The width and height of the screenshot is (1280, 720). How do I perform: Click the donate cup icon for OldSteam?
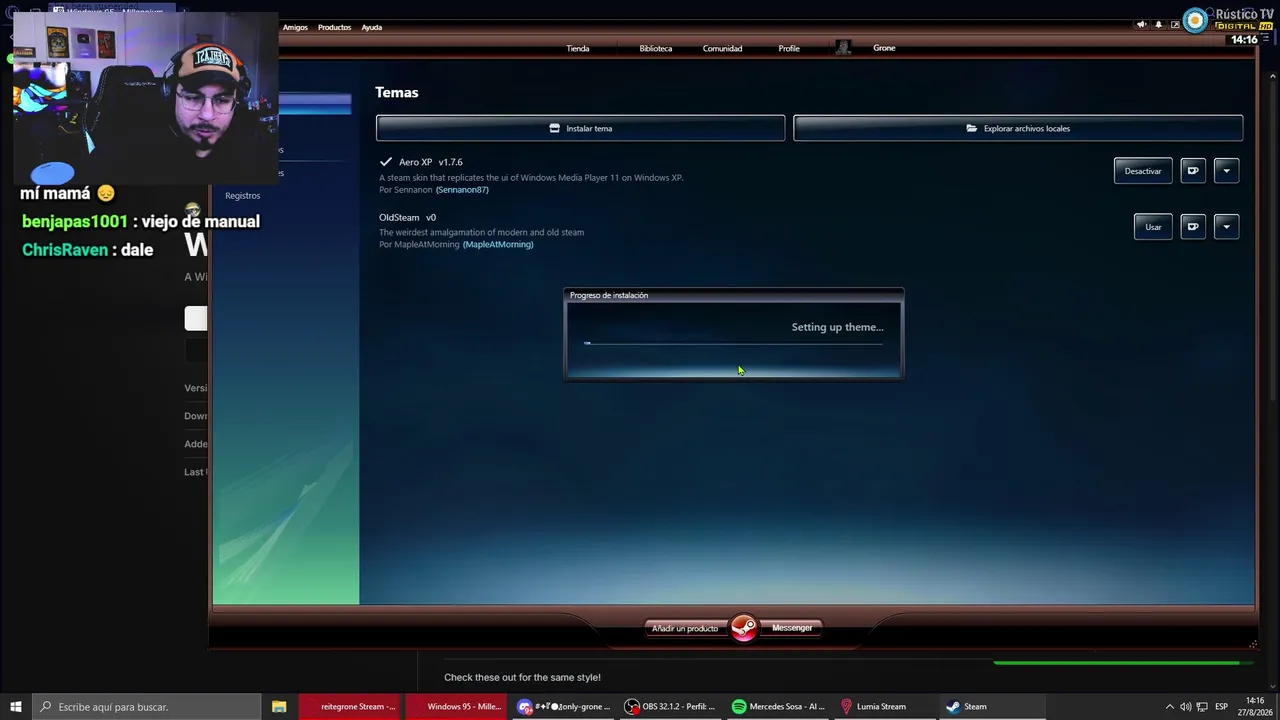tap(1193, 227)
